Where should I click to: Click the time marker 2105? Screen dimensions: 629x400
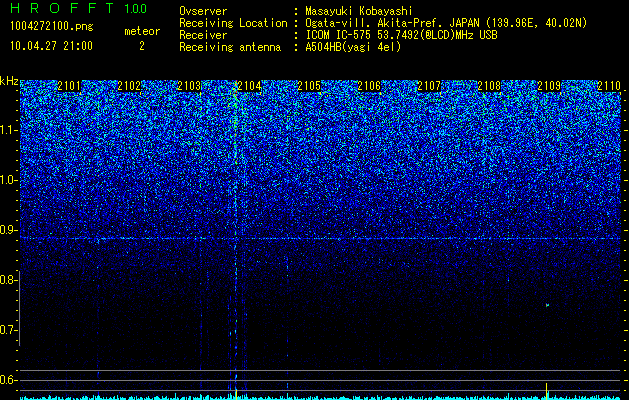(309, 86)
